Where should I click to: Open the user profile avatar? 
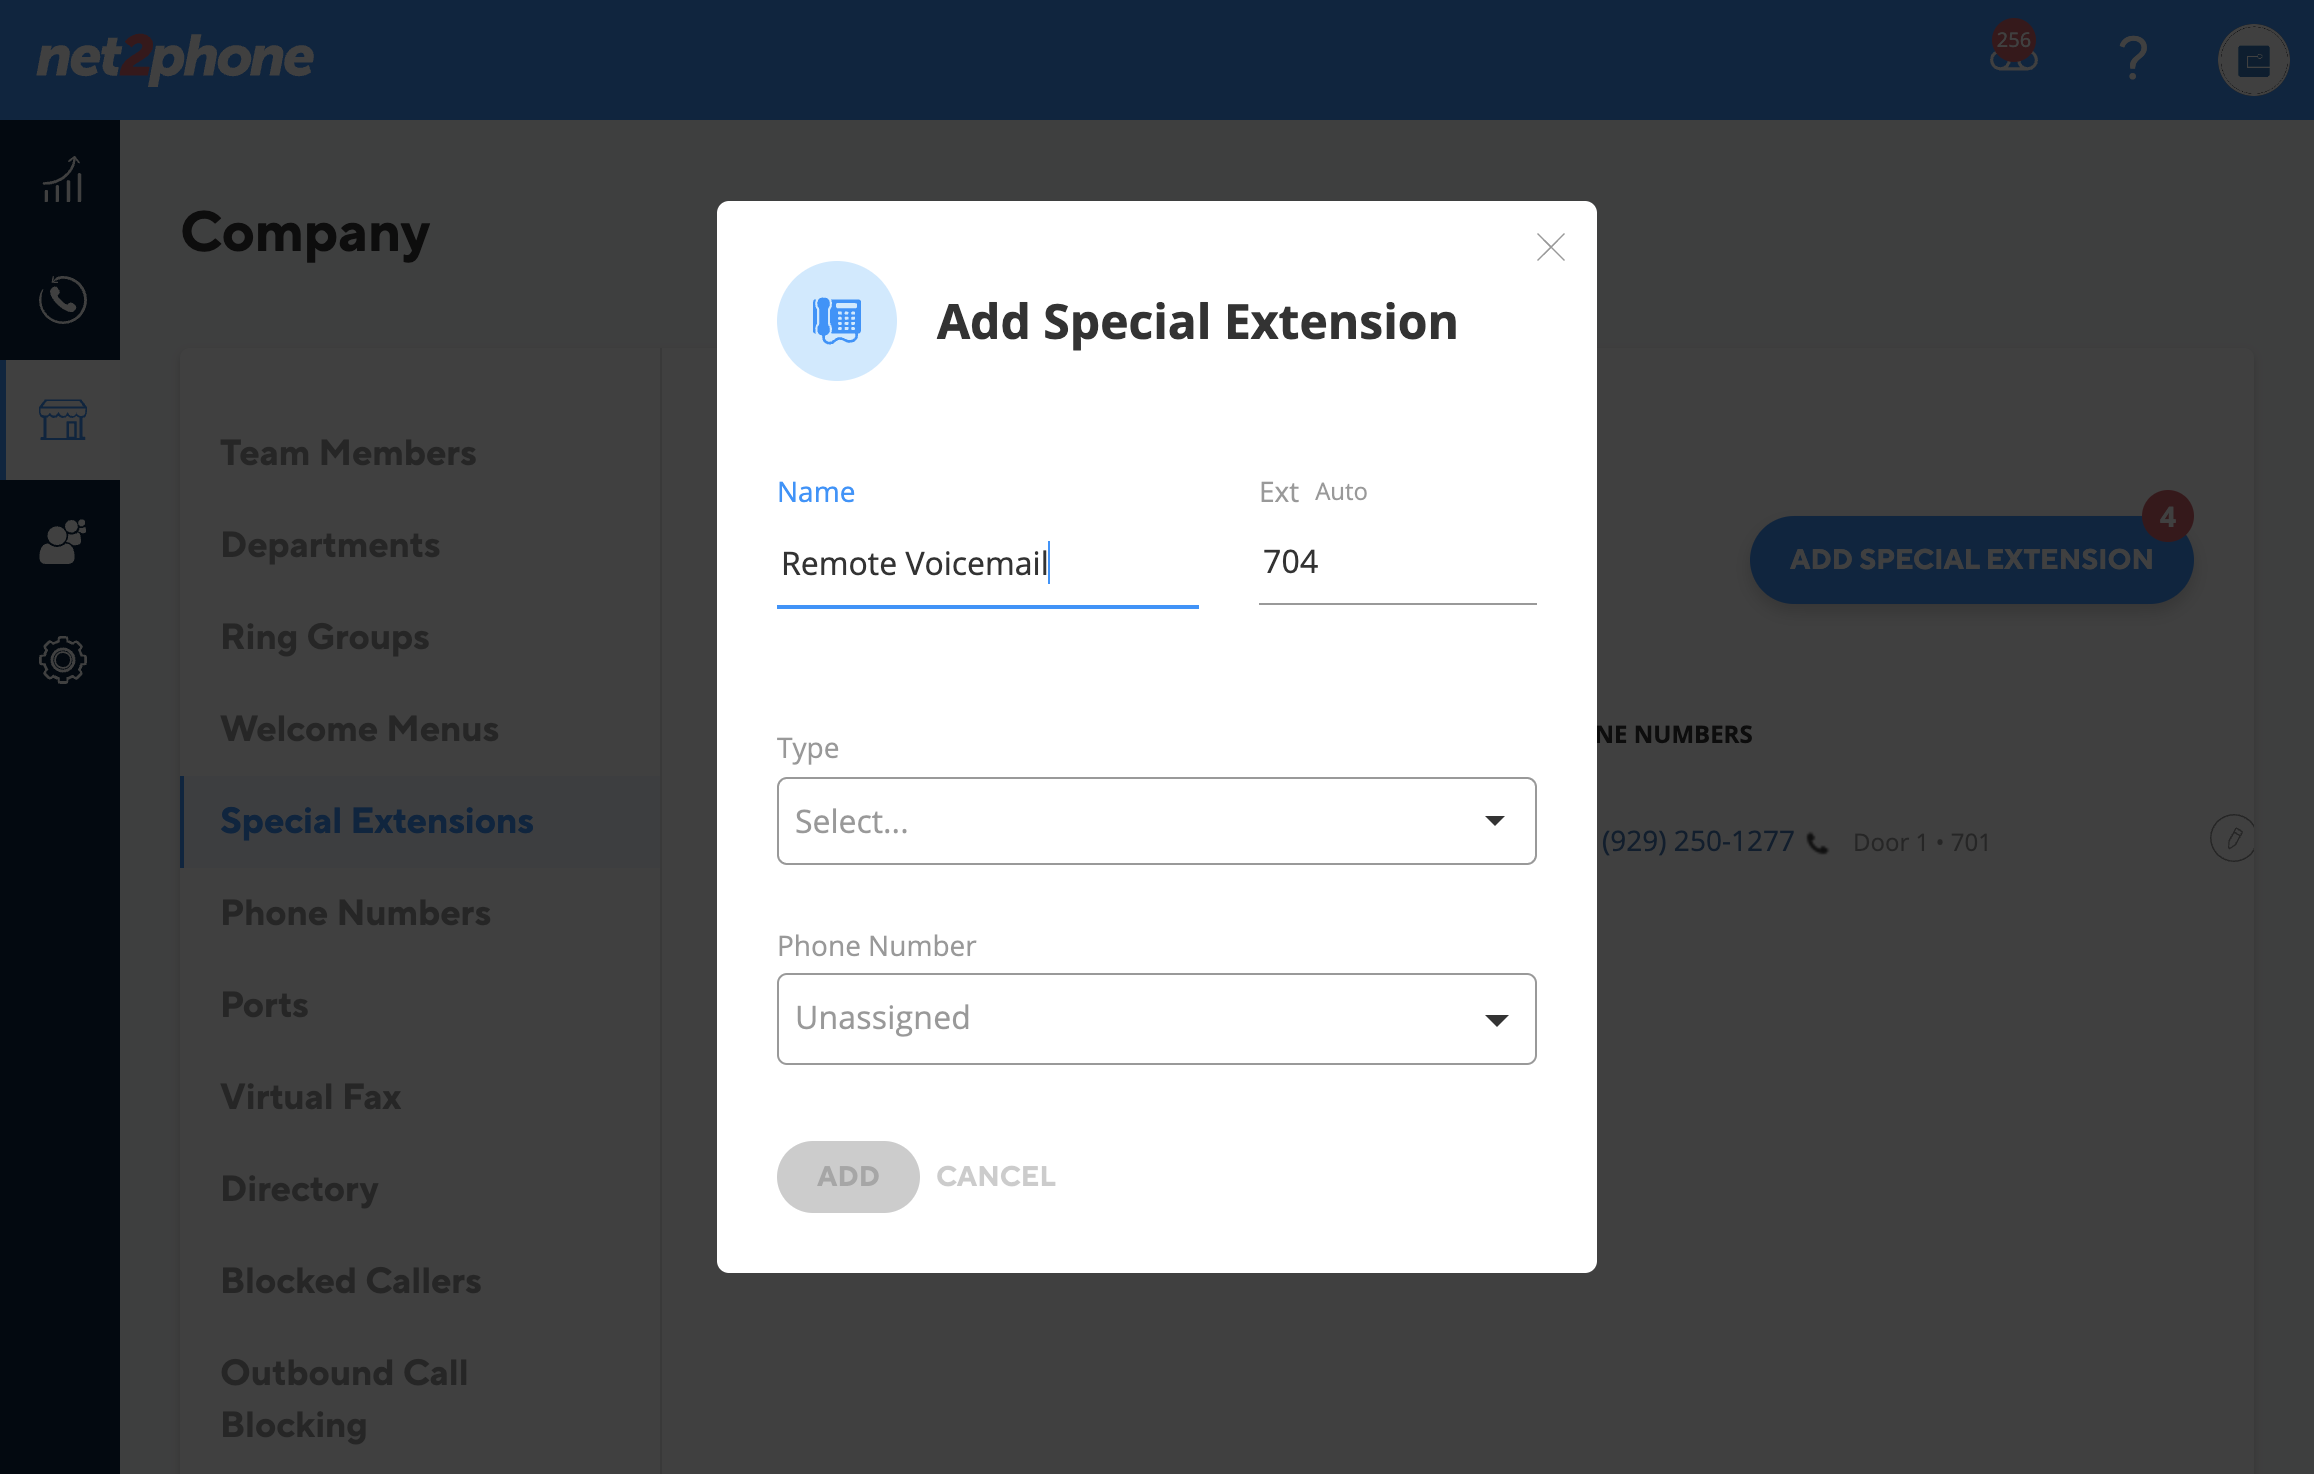point(2253,60)
